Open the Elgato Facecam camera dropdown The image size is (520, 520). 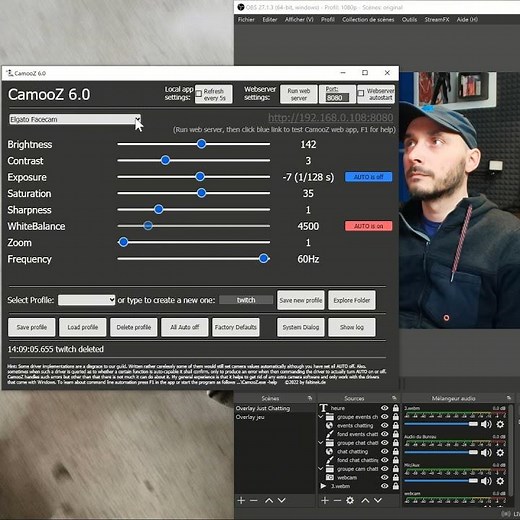click(75, 119)
